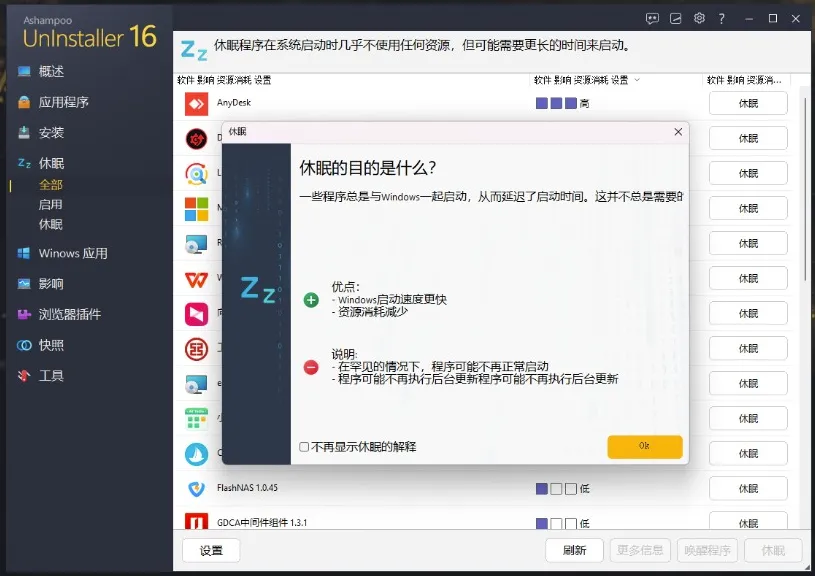
Task: Switch to the 影响 section
Action: (x=49, y=284)
